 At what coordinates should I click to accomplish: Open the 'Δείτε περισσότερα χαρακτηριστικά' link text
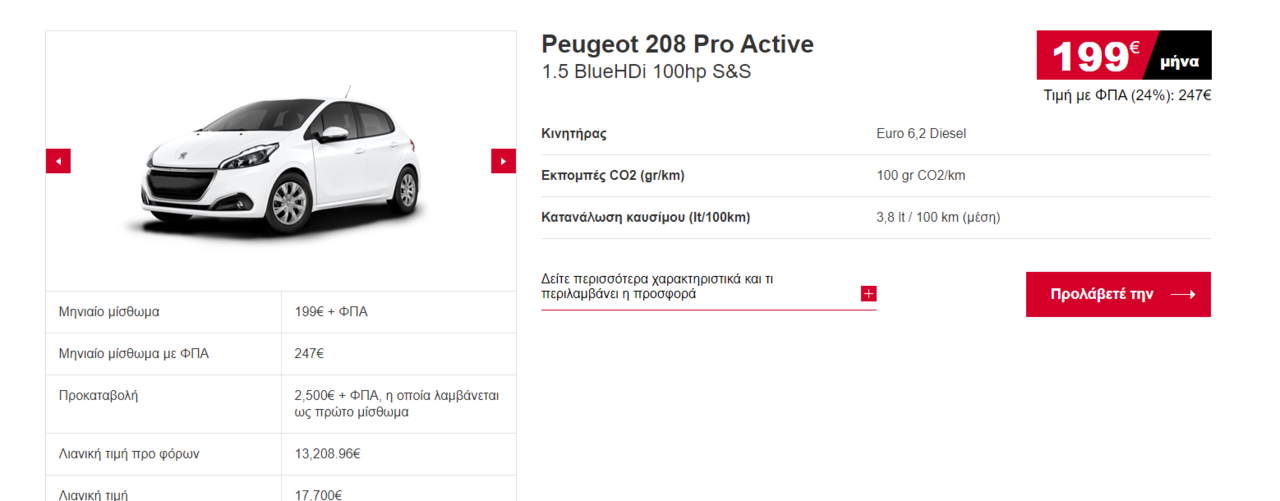click(657, 287)
